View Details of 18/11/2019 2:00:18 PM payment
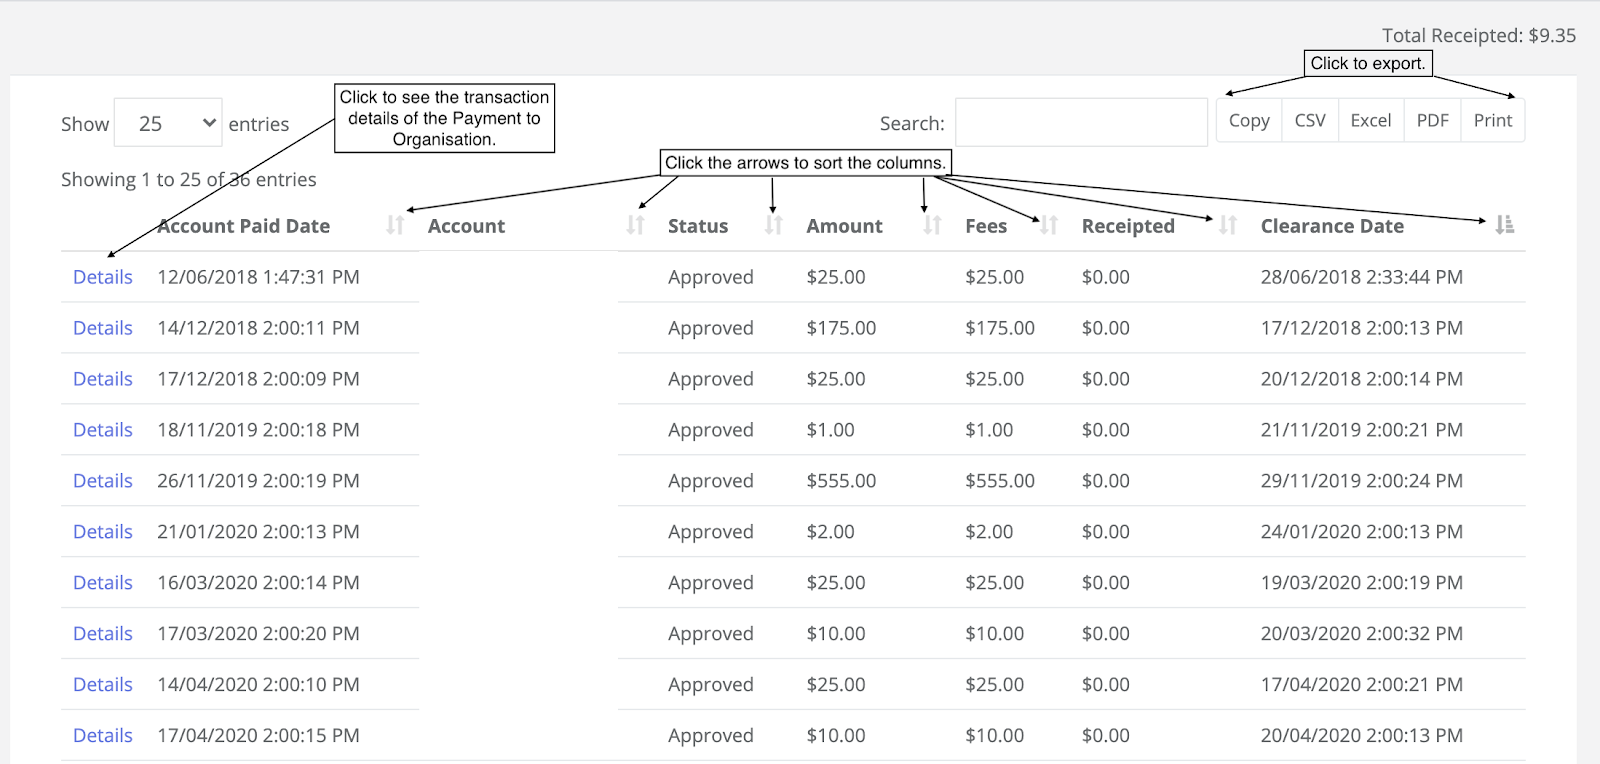 (x=103, y=430)
